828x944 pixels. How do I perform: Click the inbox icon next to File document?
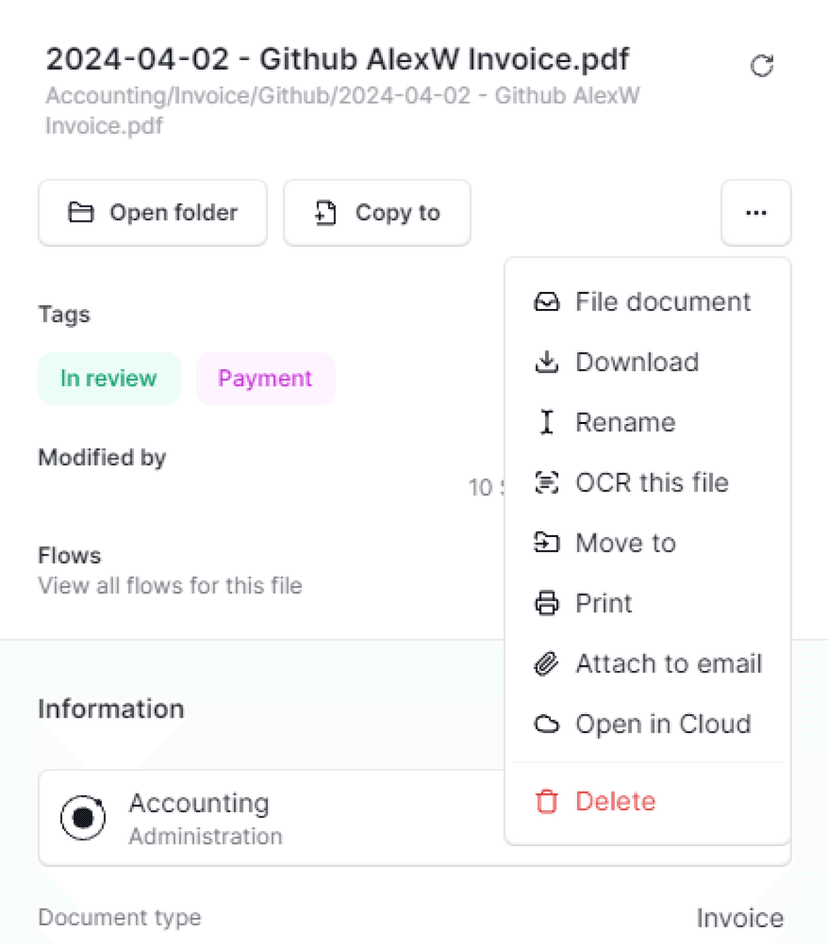click(x=546, y=302)
